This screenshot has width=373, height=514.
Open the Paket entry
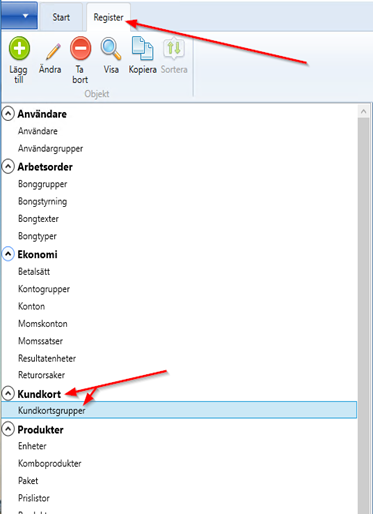click(28, 481)
